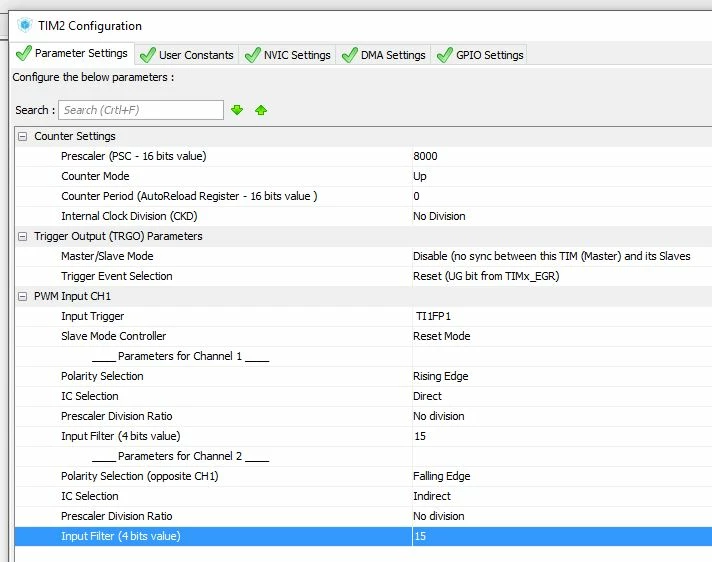The height and width of the screenshot is (562, 712).
Task: Open the GPIO Settings tab
Action: point(480,55)
